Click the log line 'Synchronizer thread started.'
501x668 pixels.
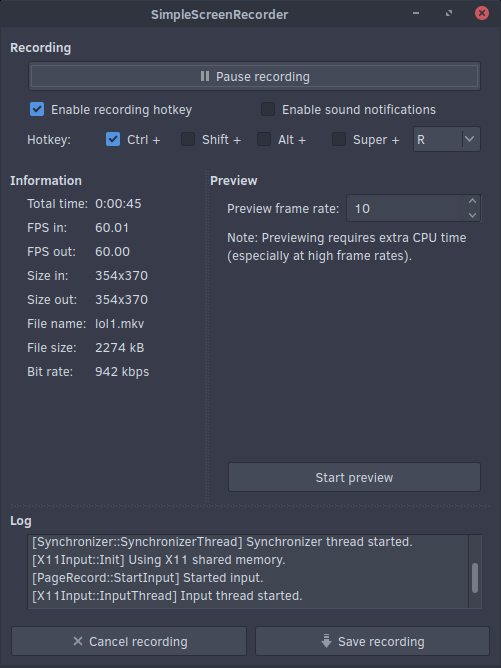tap(222, 542)
